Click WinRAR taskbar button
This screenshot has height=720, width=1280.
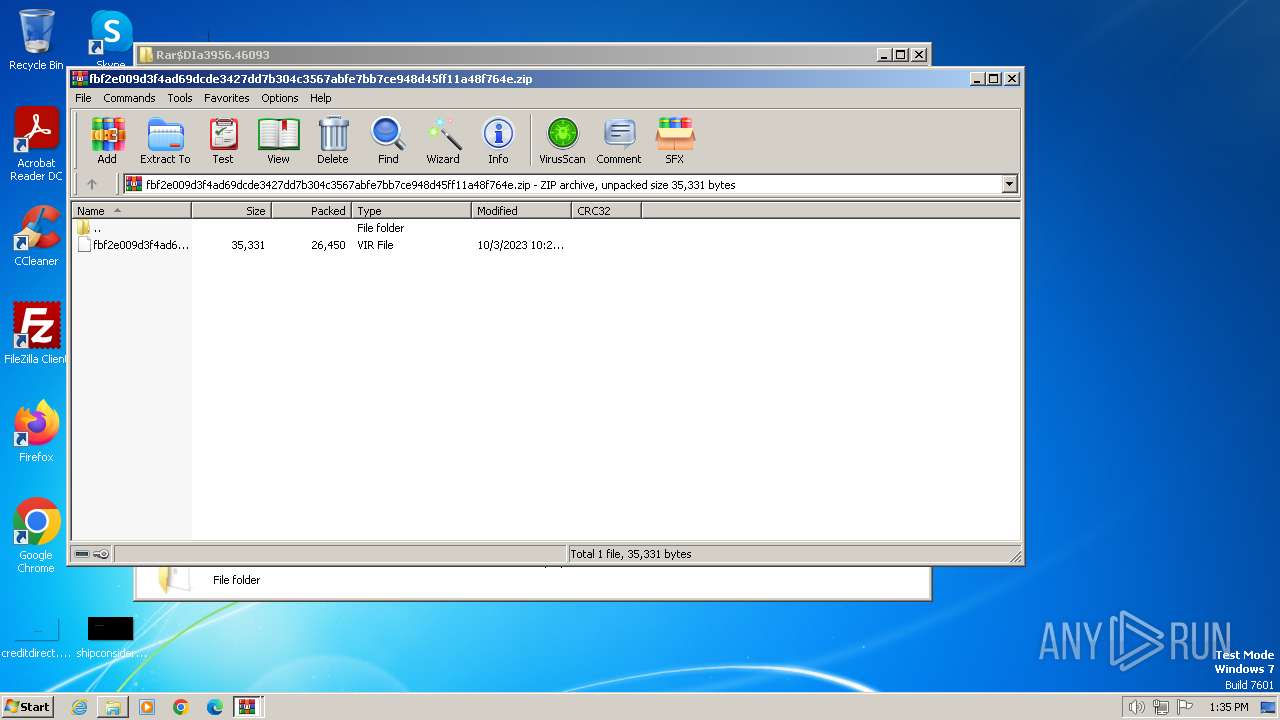click(x=248, y=707)
